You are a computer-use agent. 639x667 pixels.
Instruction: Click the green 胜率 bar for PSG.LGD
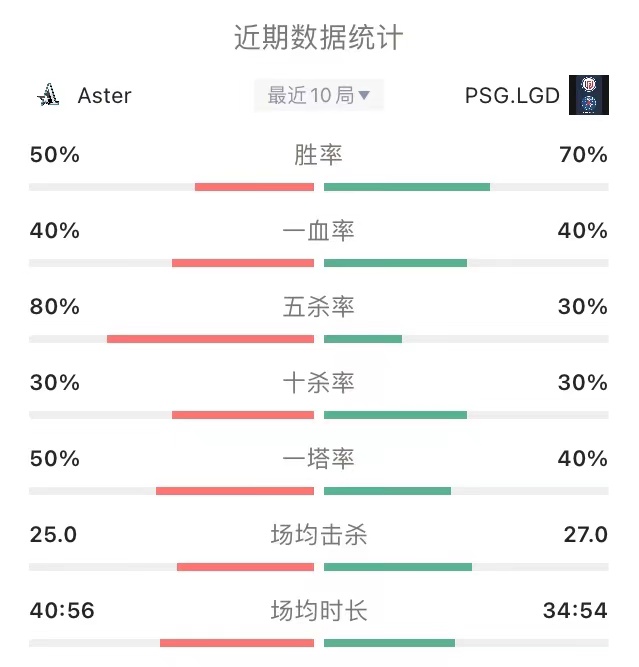407,187
